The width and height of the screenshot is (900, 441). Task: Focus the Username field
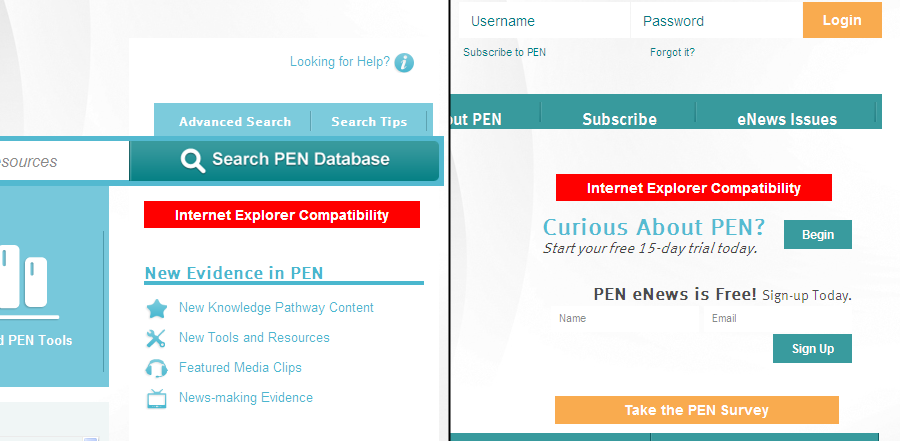(x=544, y=21)
